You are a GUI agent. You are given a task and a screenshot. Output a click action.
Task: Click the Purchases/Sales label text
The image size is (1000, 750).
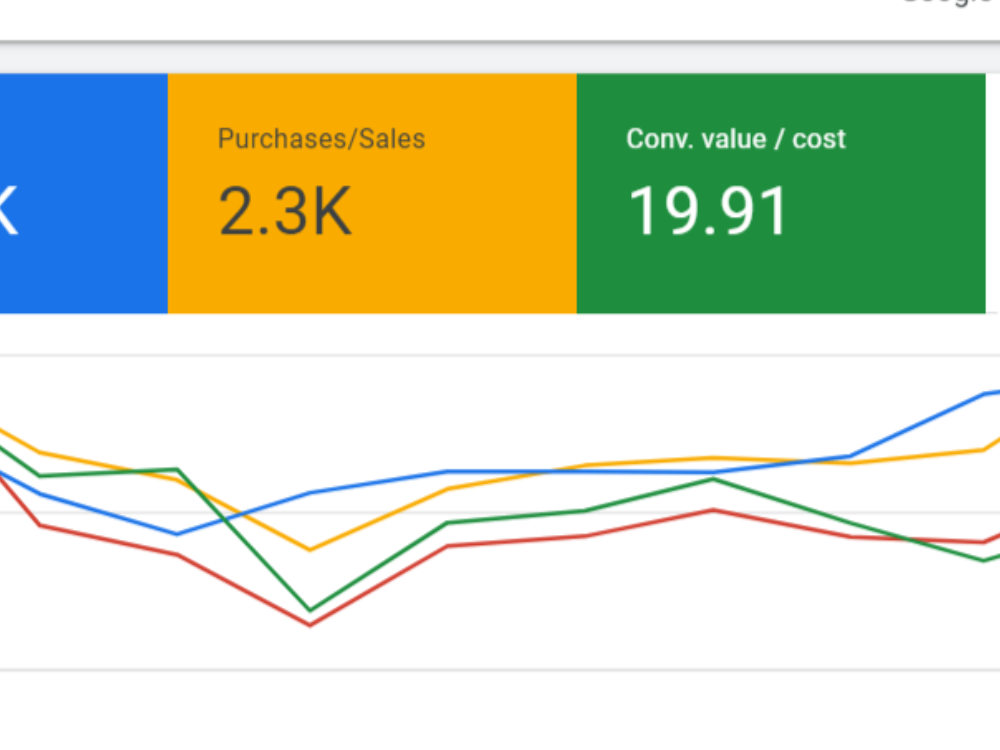tap(321, 138)
